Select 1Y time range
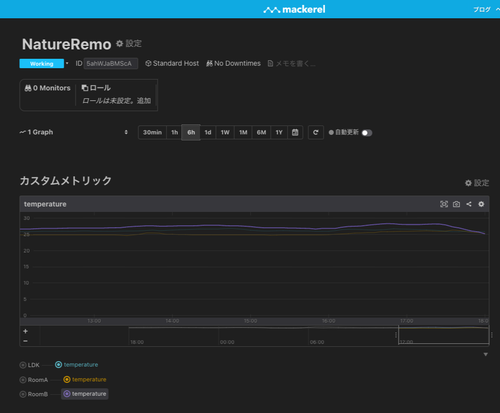Screen dimensions: 500x413 (279, 132)
